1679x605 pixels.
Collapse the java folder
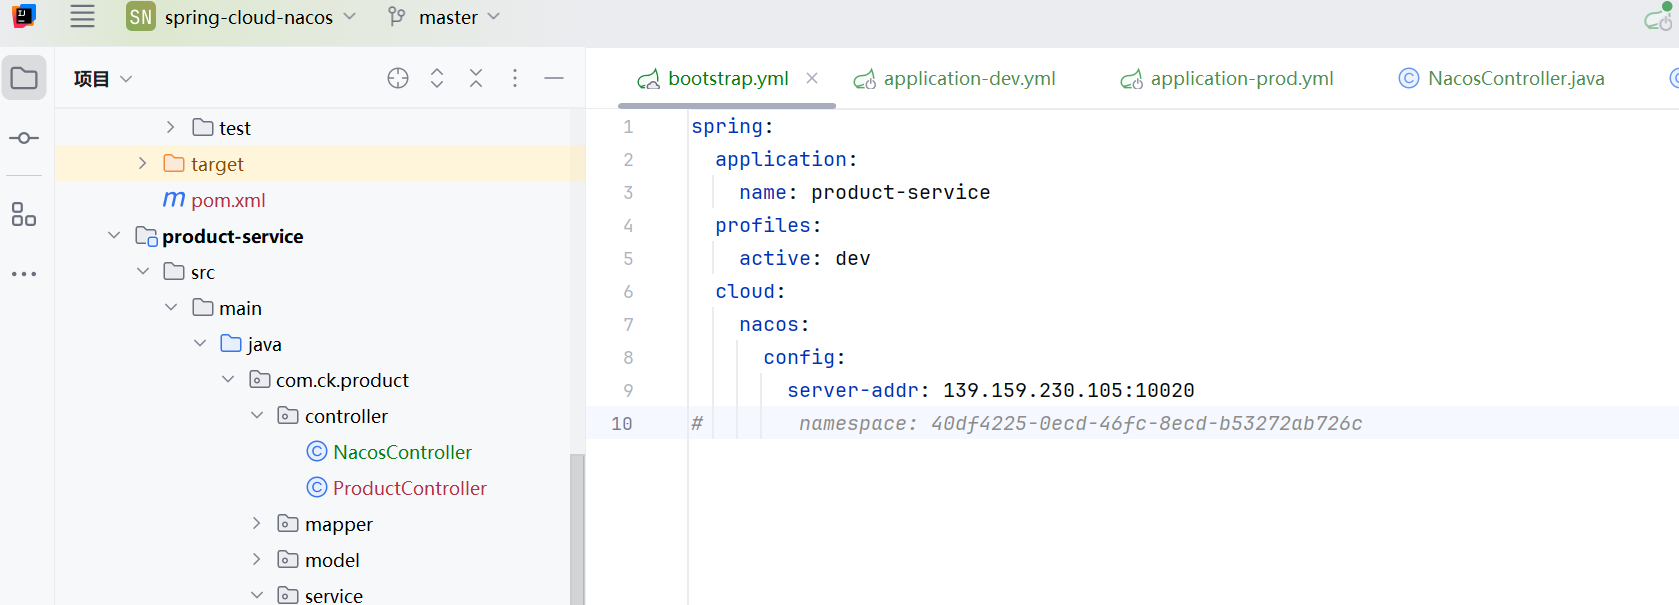200,343
